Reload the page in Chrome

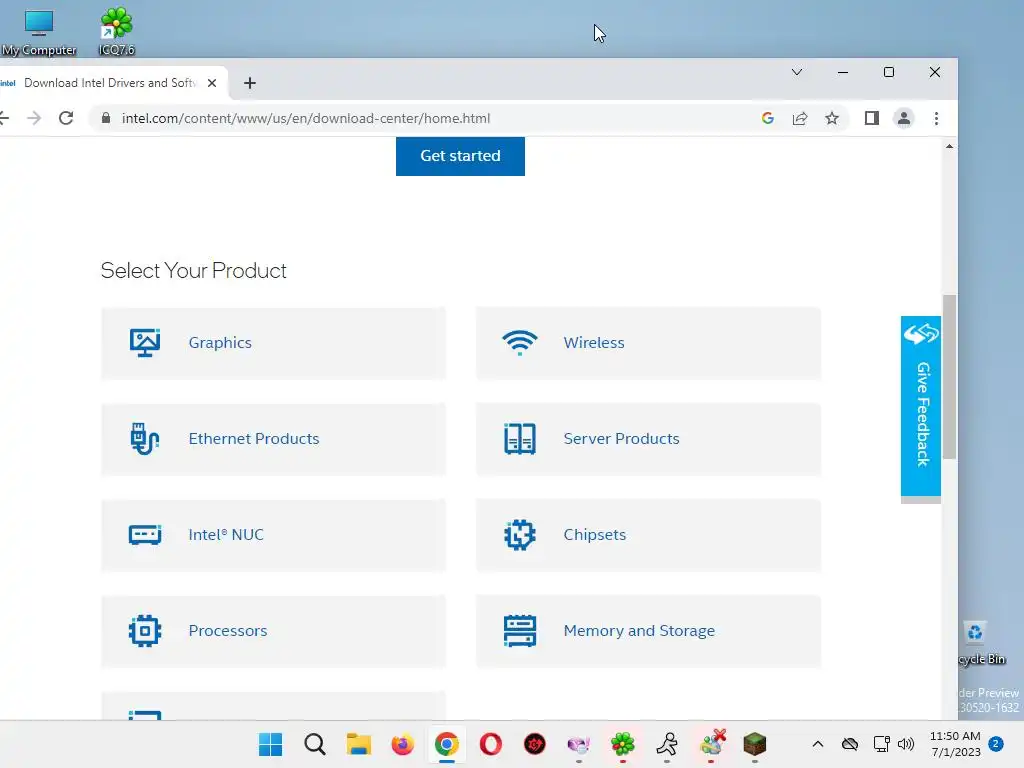[x=66, y=118]
